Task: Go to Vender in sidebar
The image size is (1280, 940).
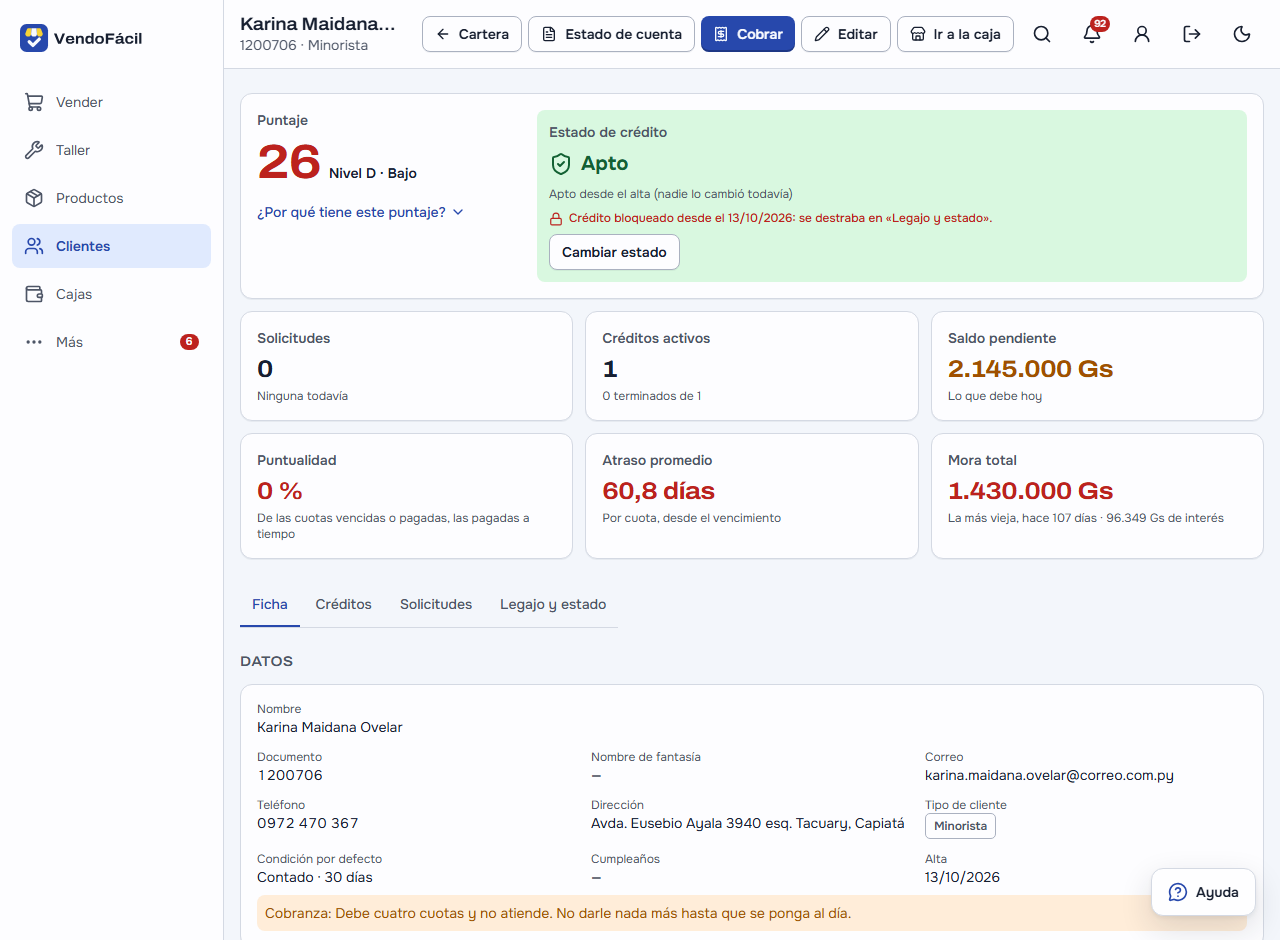Action: tap(111, 102)
